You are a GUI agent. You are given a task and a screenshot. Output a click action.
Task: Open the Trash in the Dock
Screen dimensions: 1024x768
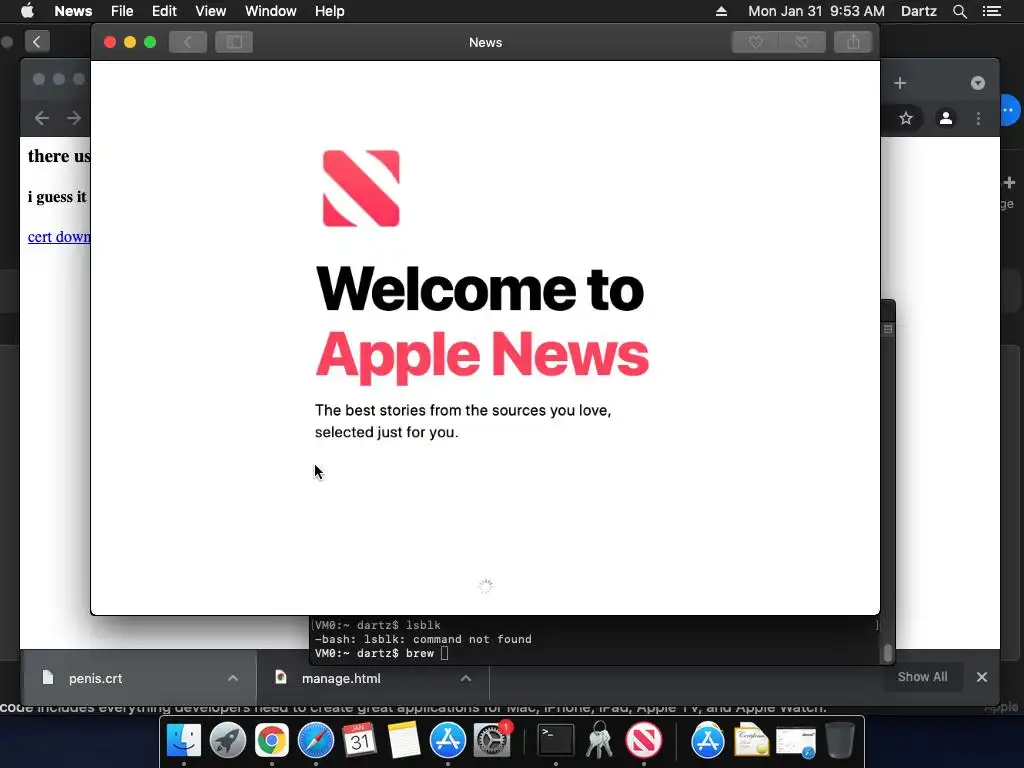click(840, 741)
